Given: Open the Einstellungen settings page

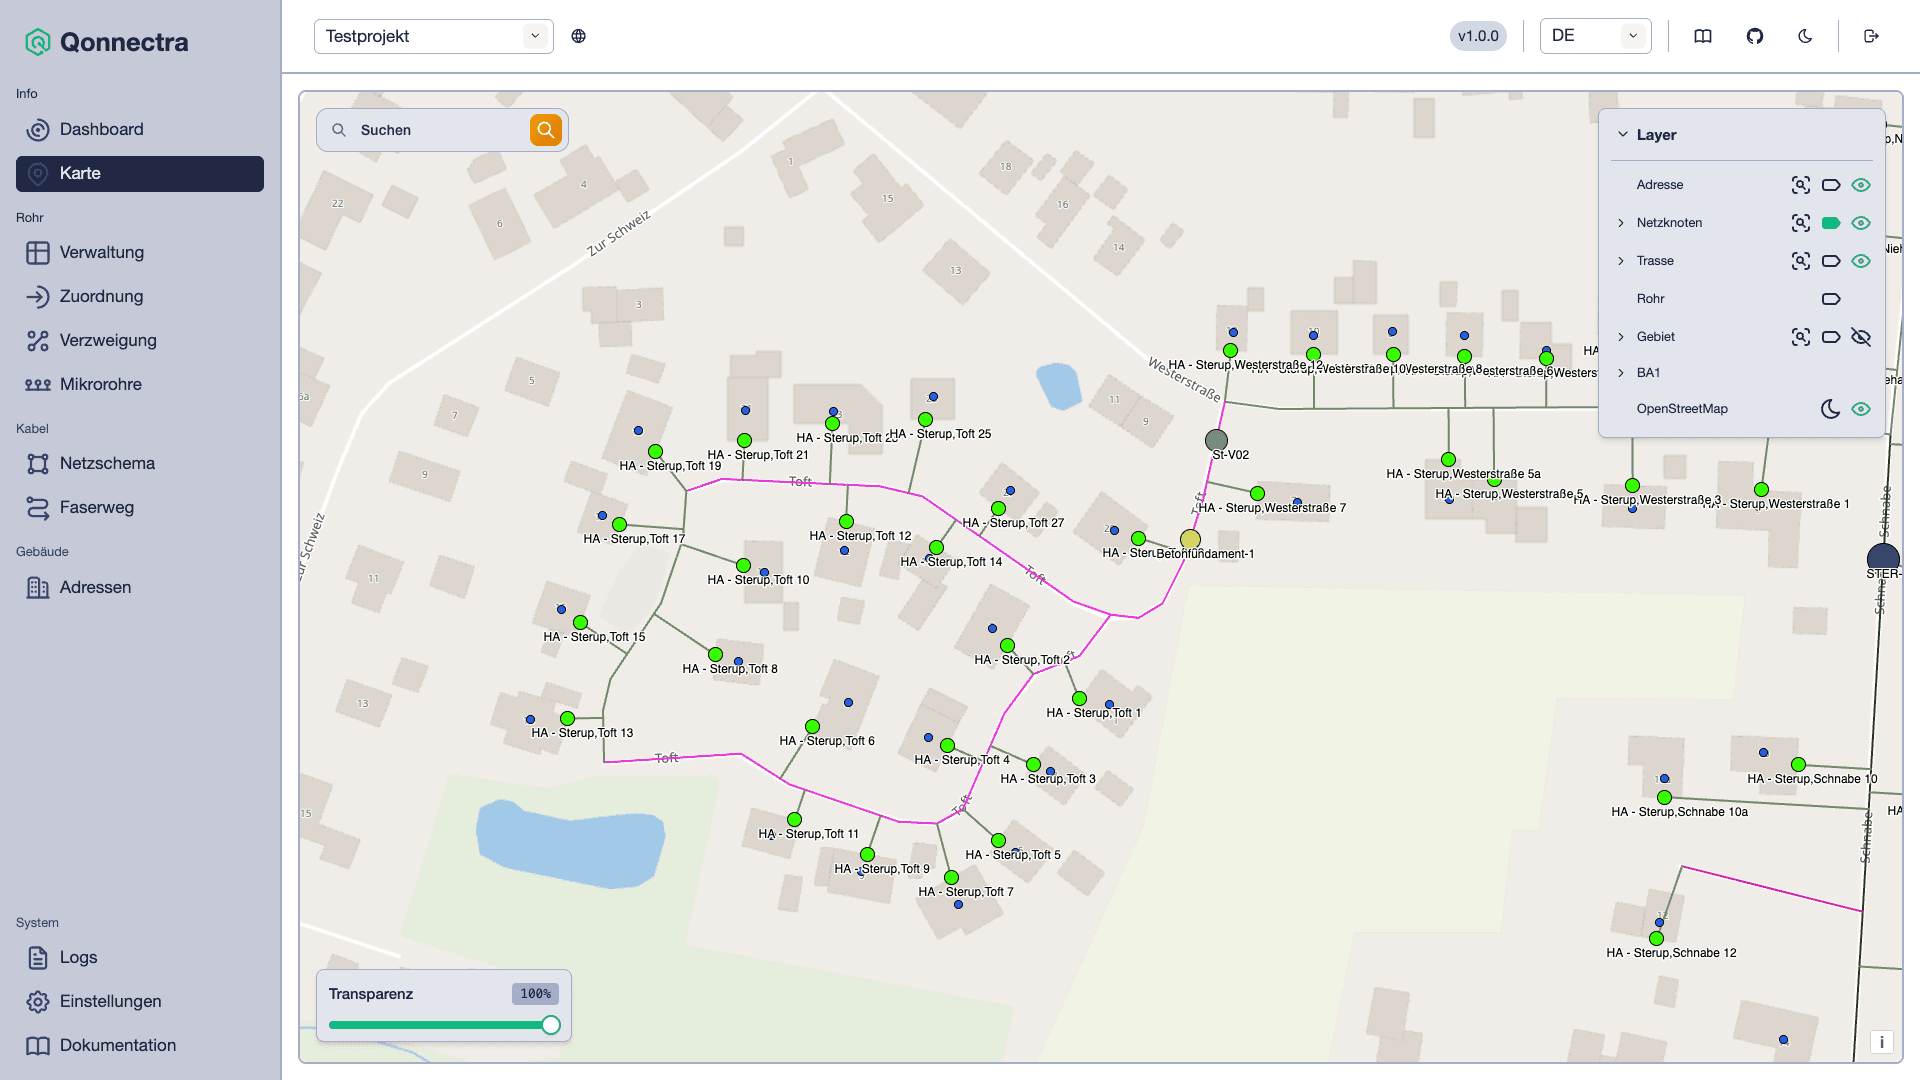Looking at the screenshot, I should [140, 1002].
